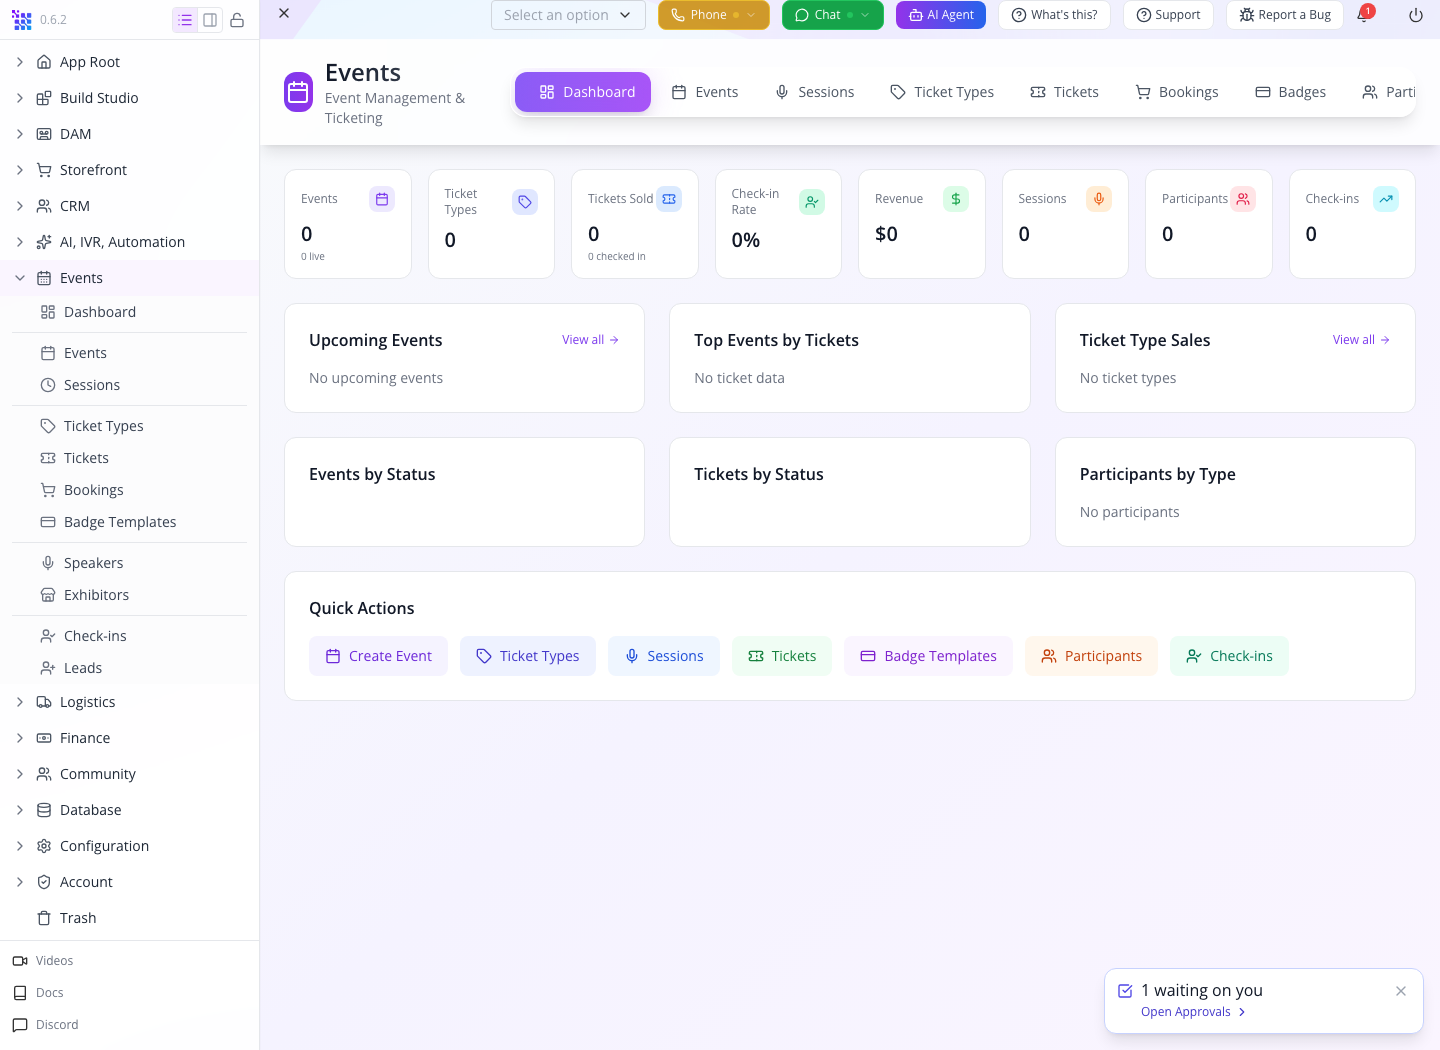Viewport: 1440px width, 1050px height.
Task: Switch to the Bookings tab
Action: [x=1177, y=92]
